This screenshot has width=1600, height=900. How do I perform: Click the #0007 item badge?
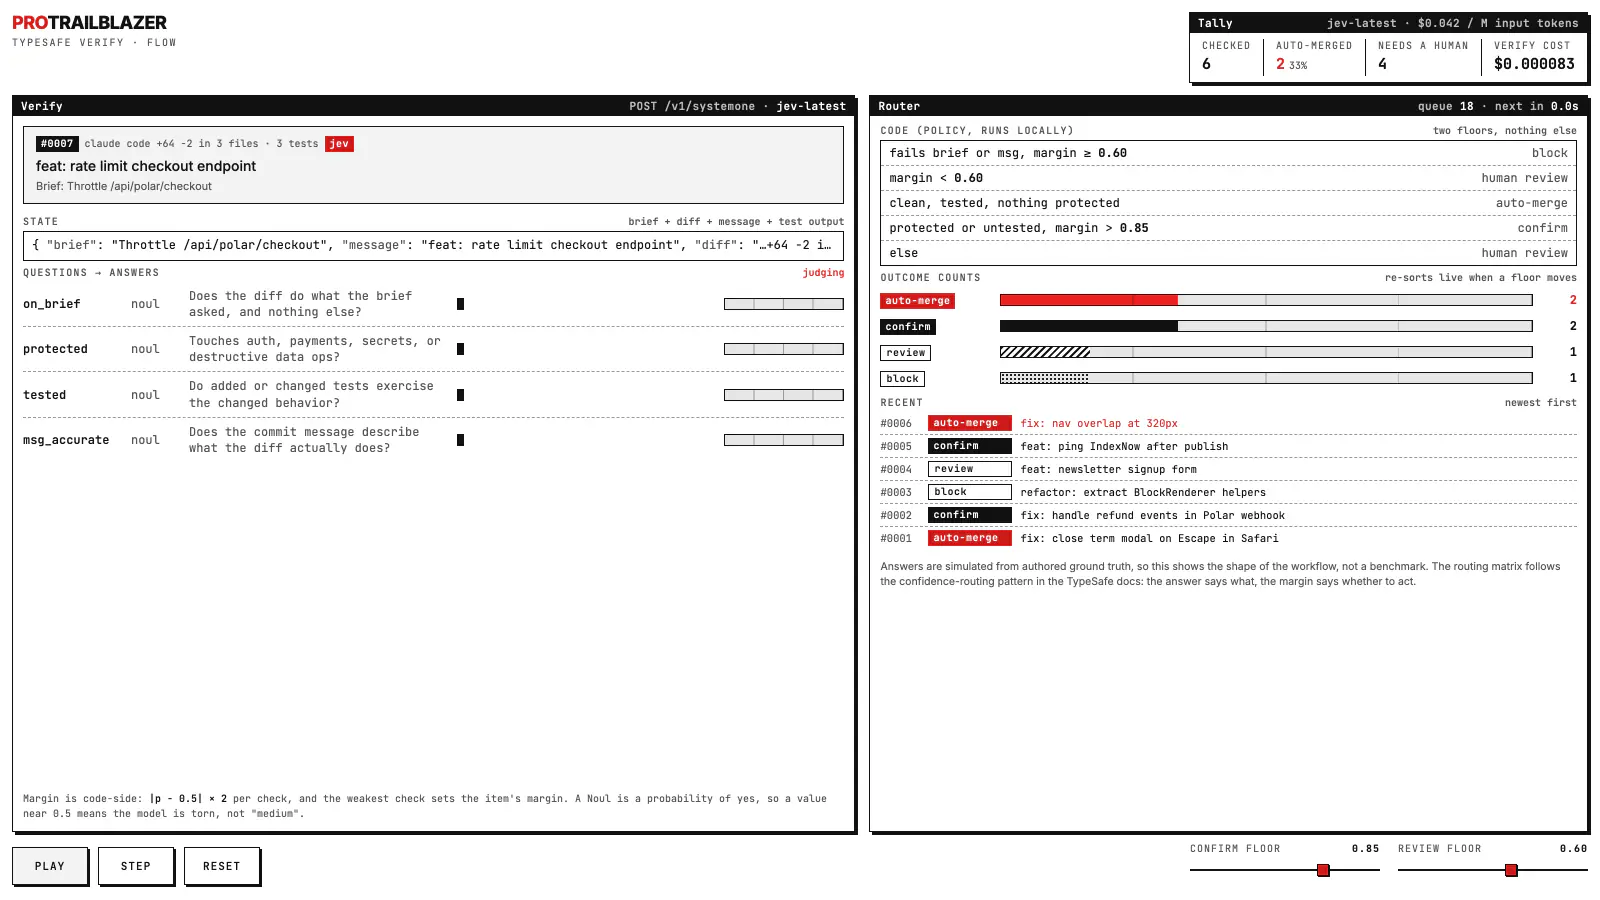pyautogui.click(x=57, y=144)
